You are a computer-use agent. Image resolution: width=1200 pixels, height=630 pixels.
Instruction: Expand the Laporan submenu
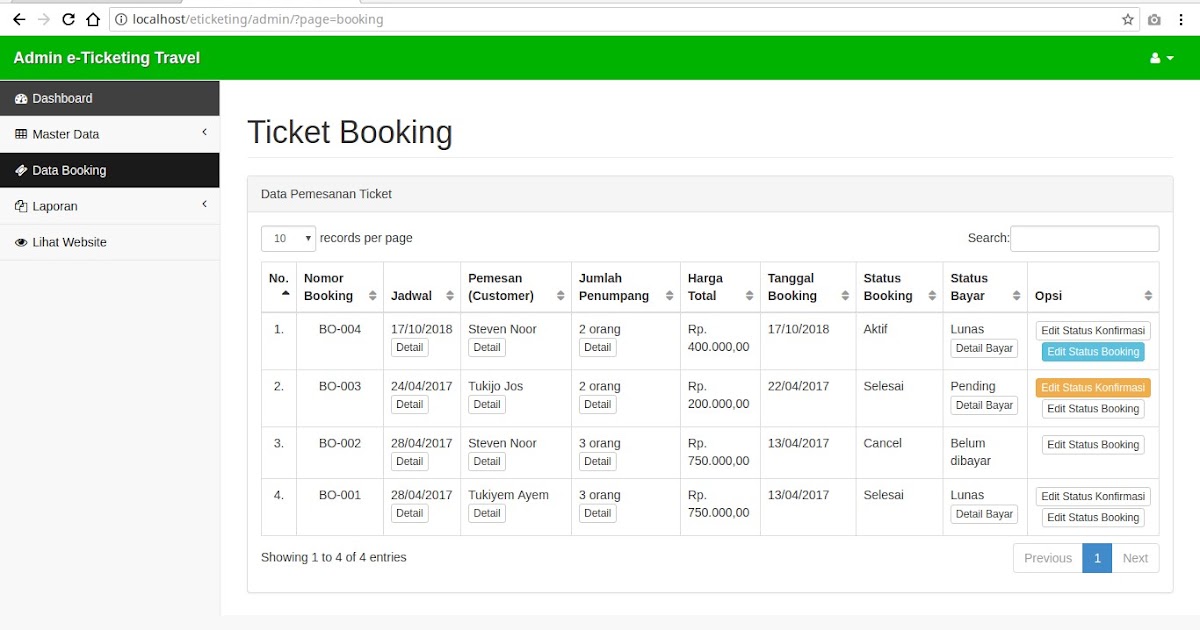point(110,206)
